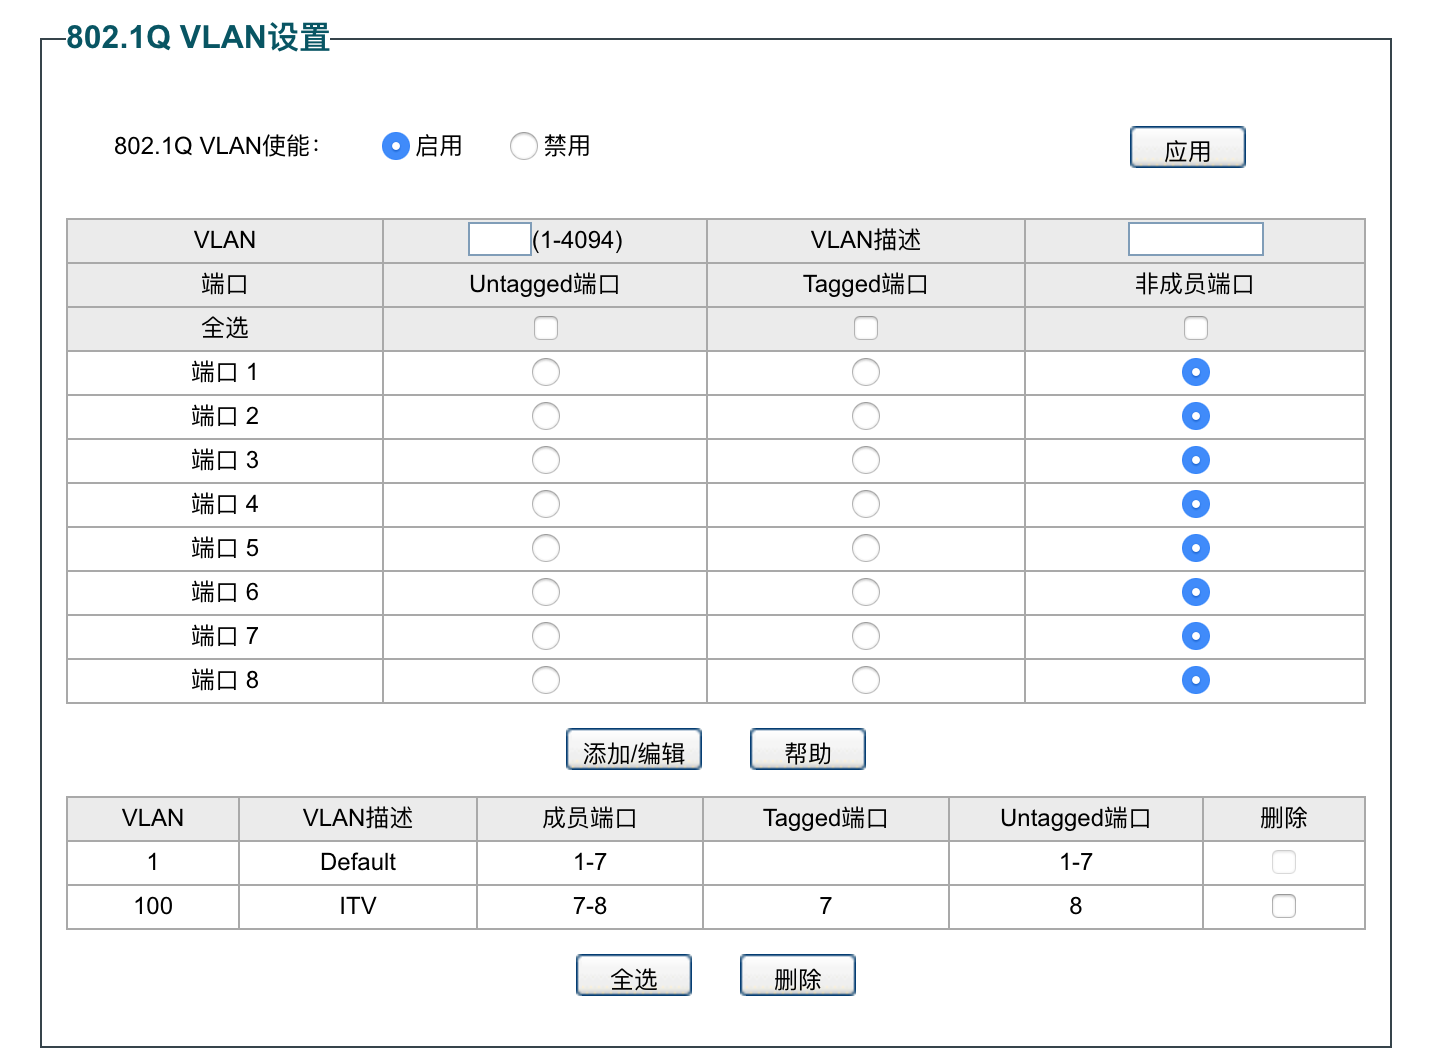
Task: Select 非成员端口 radio for 端口 3
Action: pos(1195,460)
